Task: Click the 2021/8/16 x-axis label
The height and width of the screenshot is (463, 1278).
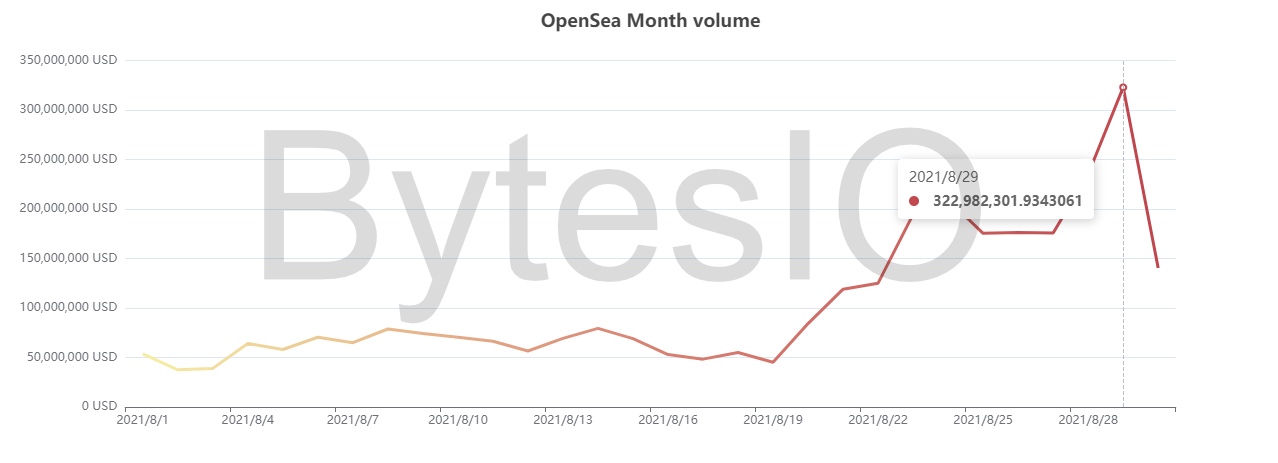Action: pos(668,421)
